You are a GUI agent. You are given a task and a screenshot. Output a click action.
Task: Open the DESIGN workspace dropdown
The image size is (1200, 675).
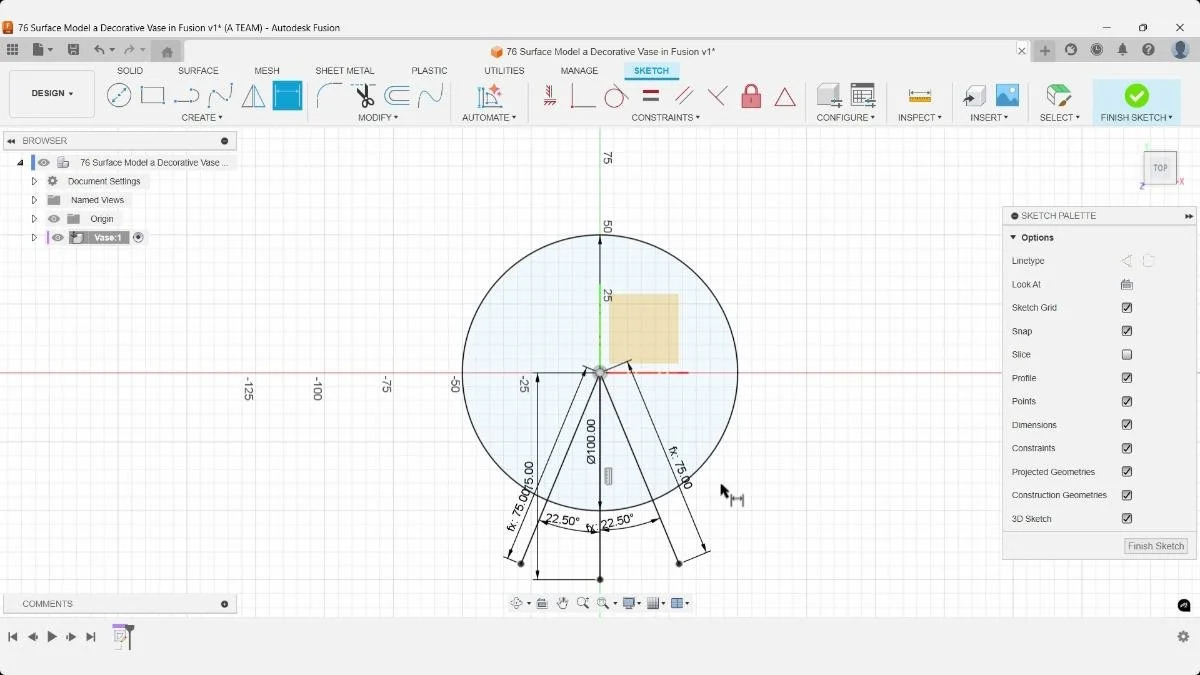(52, 94)
